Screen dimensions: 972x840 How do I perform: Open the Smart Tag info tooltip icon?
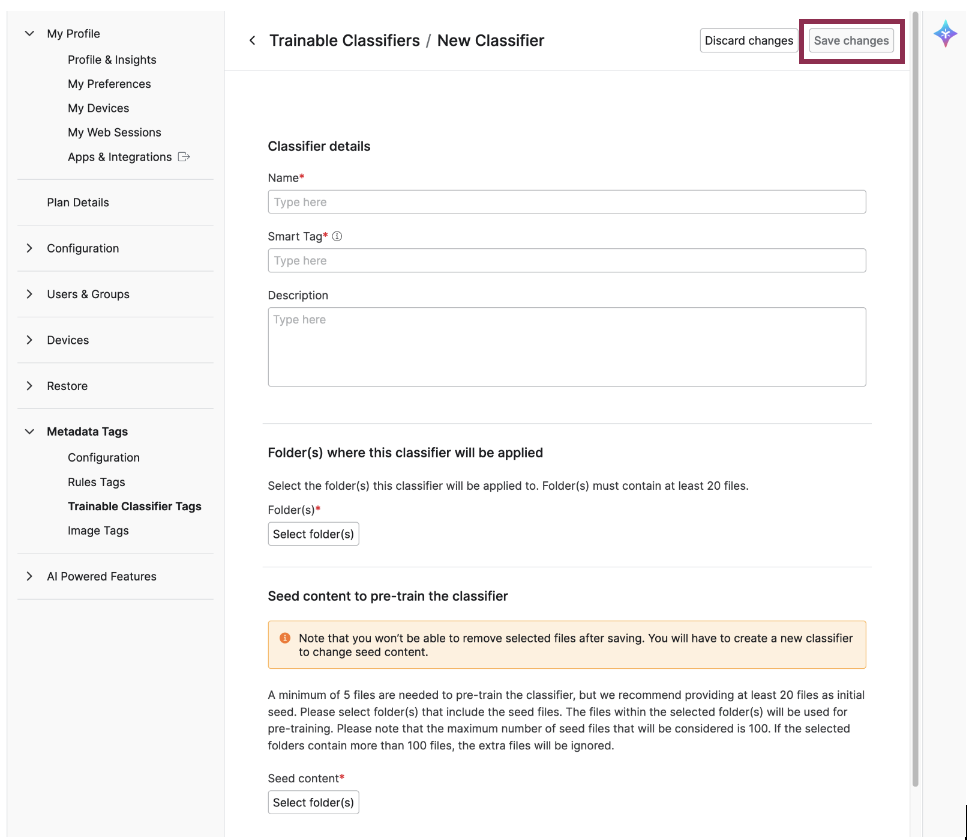coord(337,235)
